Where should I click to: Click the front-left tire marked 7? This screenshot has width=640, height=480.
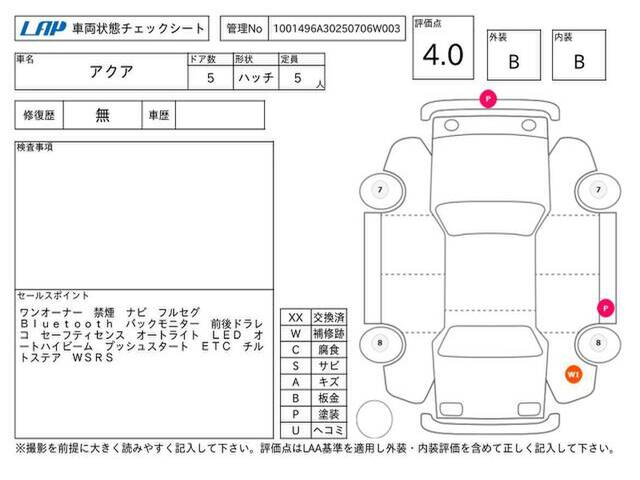[x=382, y=191]
